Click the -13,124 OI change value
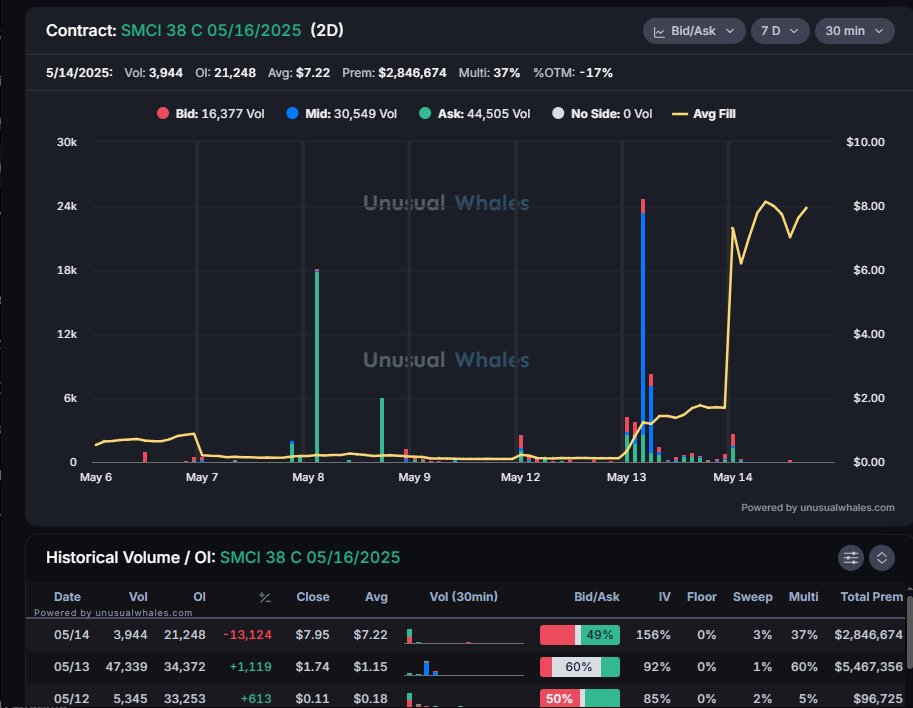This screenshot has height=708, width=913. point(247,635)
